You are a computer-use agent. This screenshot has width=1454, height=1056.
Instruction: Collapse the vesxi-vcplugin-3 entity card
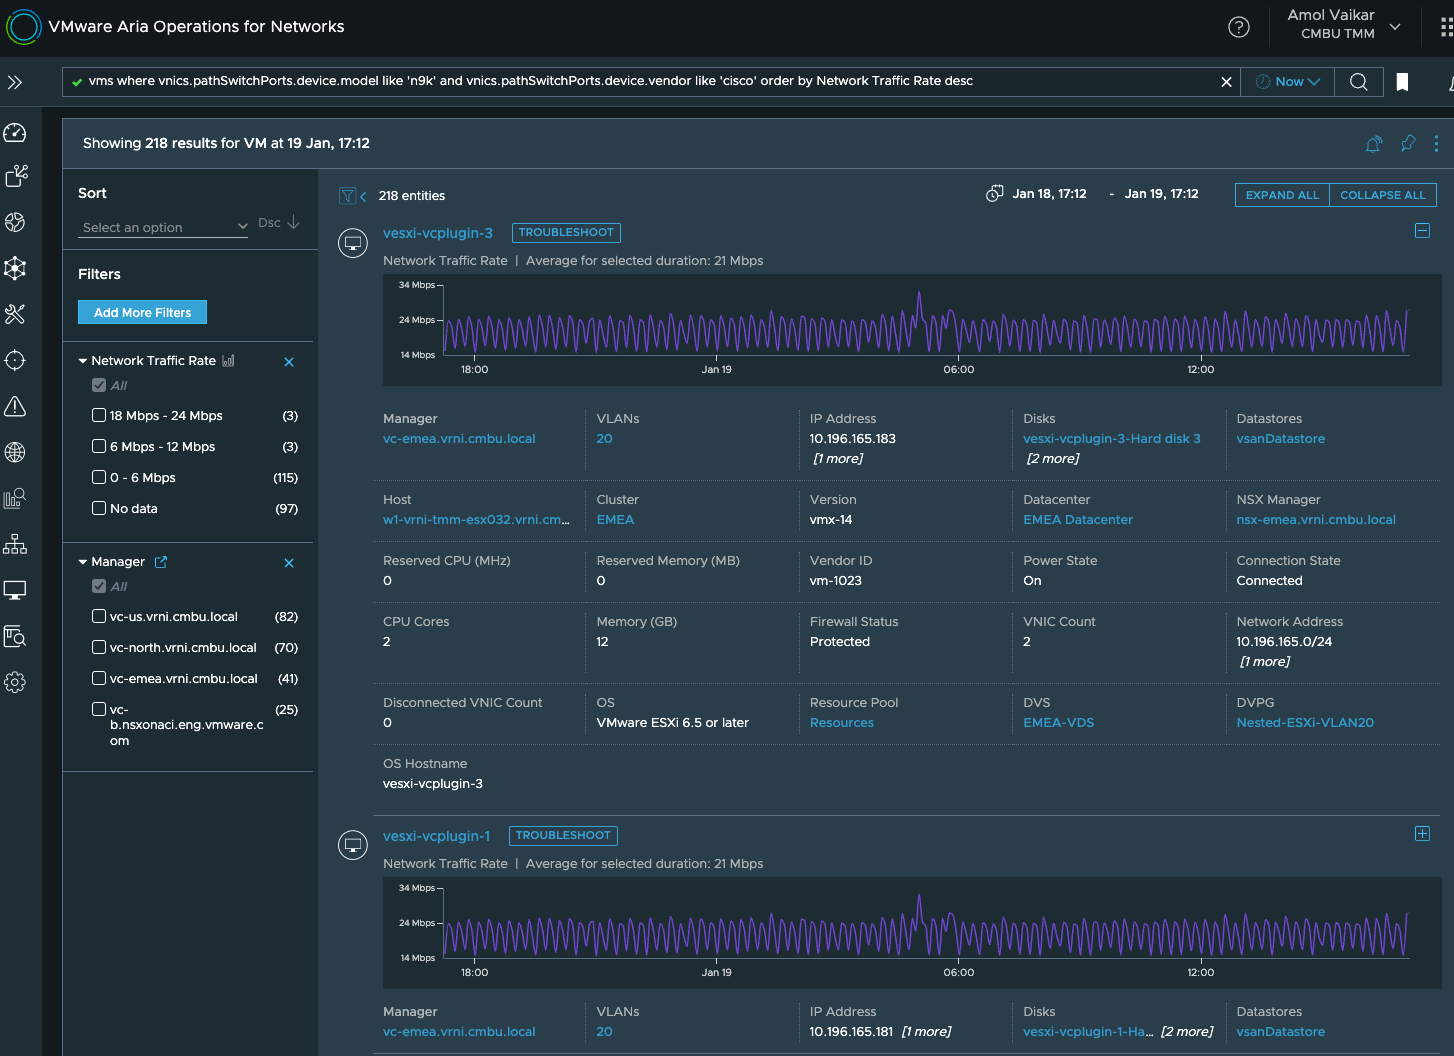[1422, 231]
